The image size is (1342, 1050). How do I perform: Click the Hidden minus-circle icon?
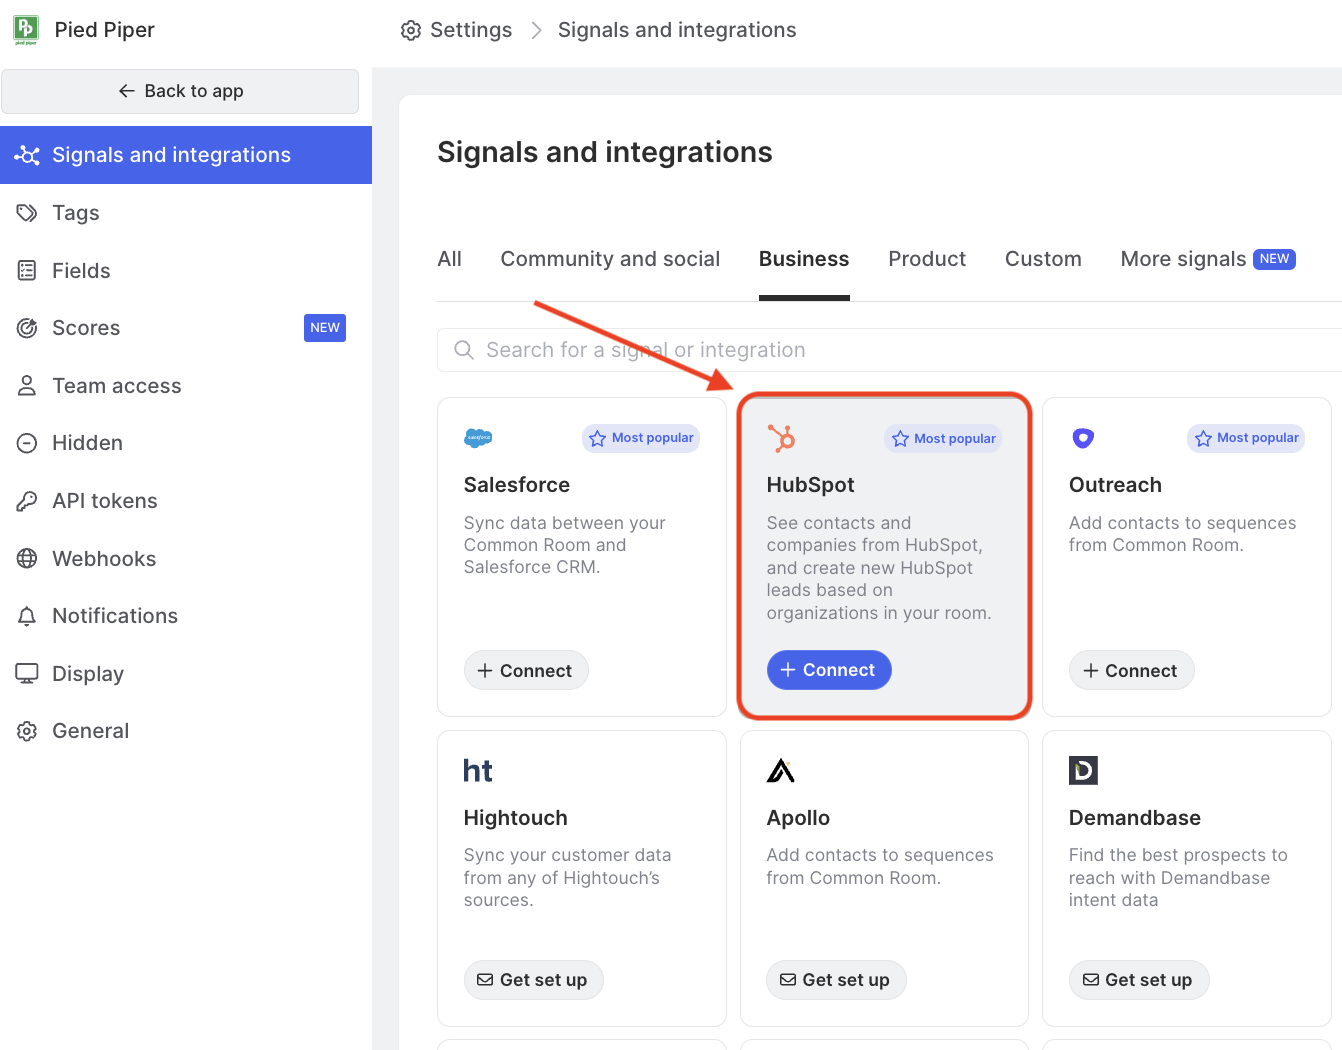27,443
